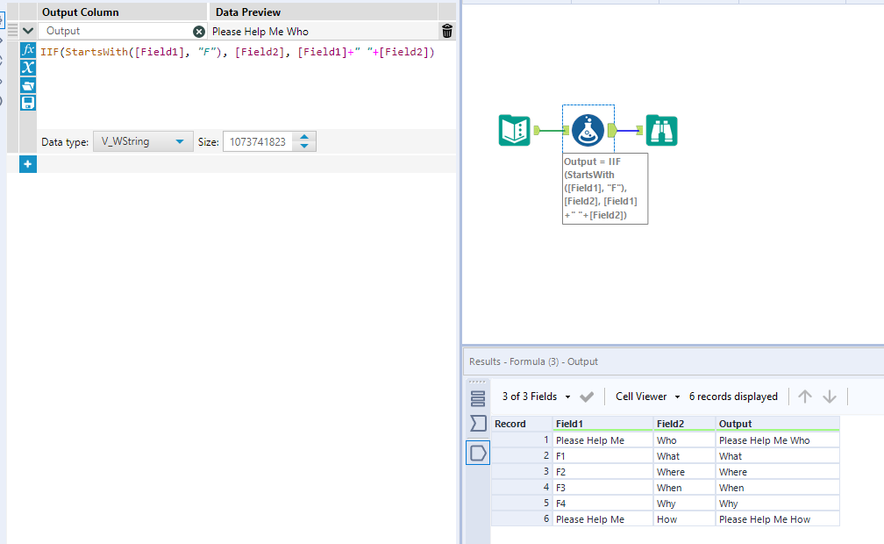The image size is (884, 544).
Task: Select the Browse tool on canvas
Action: [662, 130]
